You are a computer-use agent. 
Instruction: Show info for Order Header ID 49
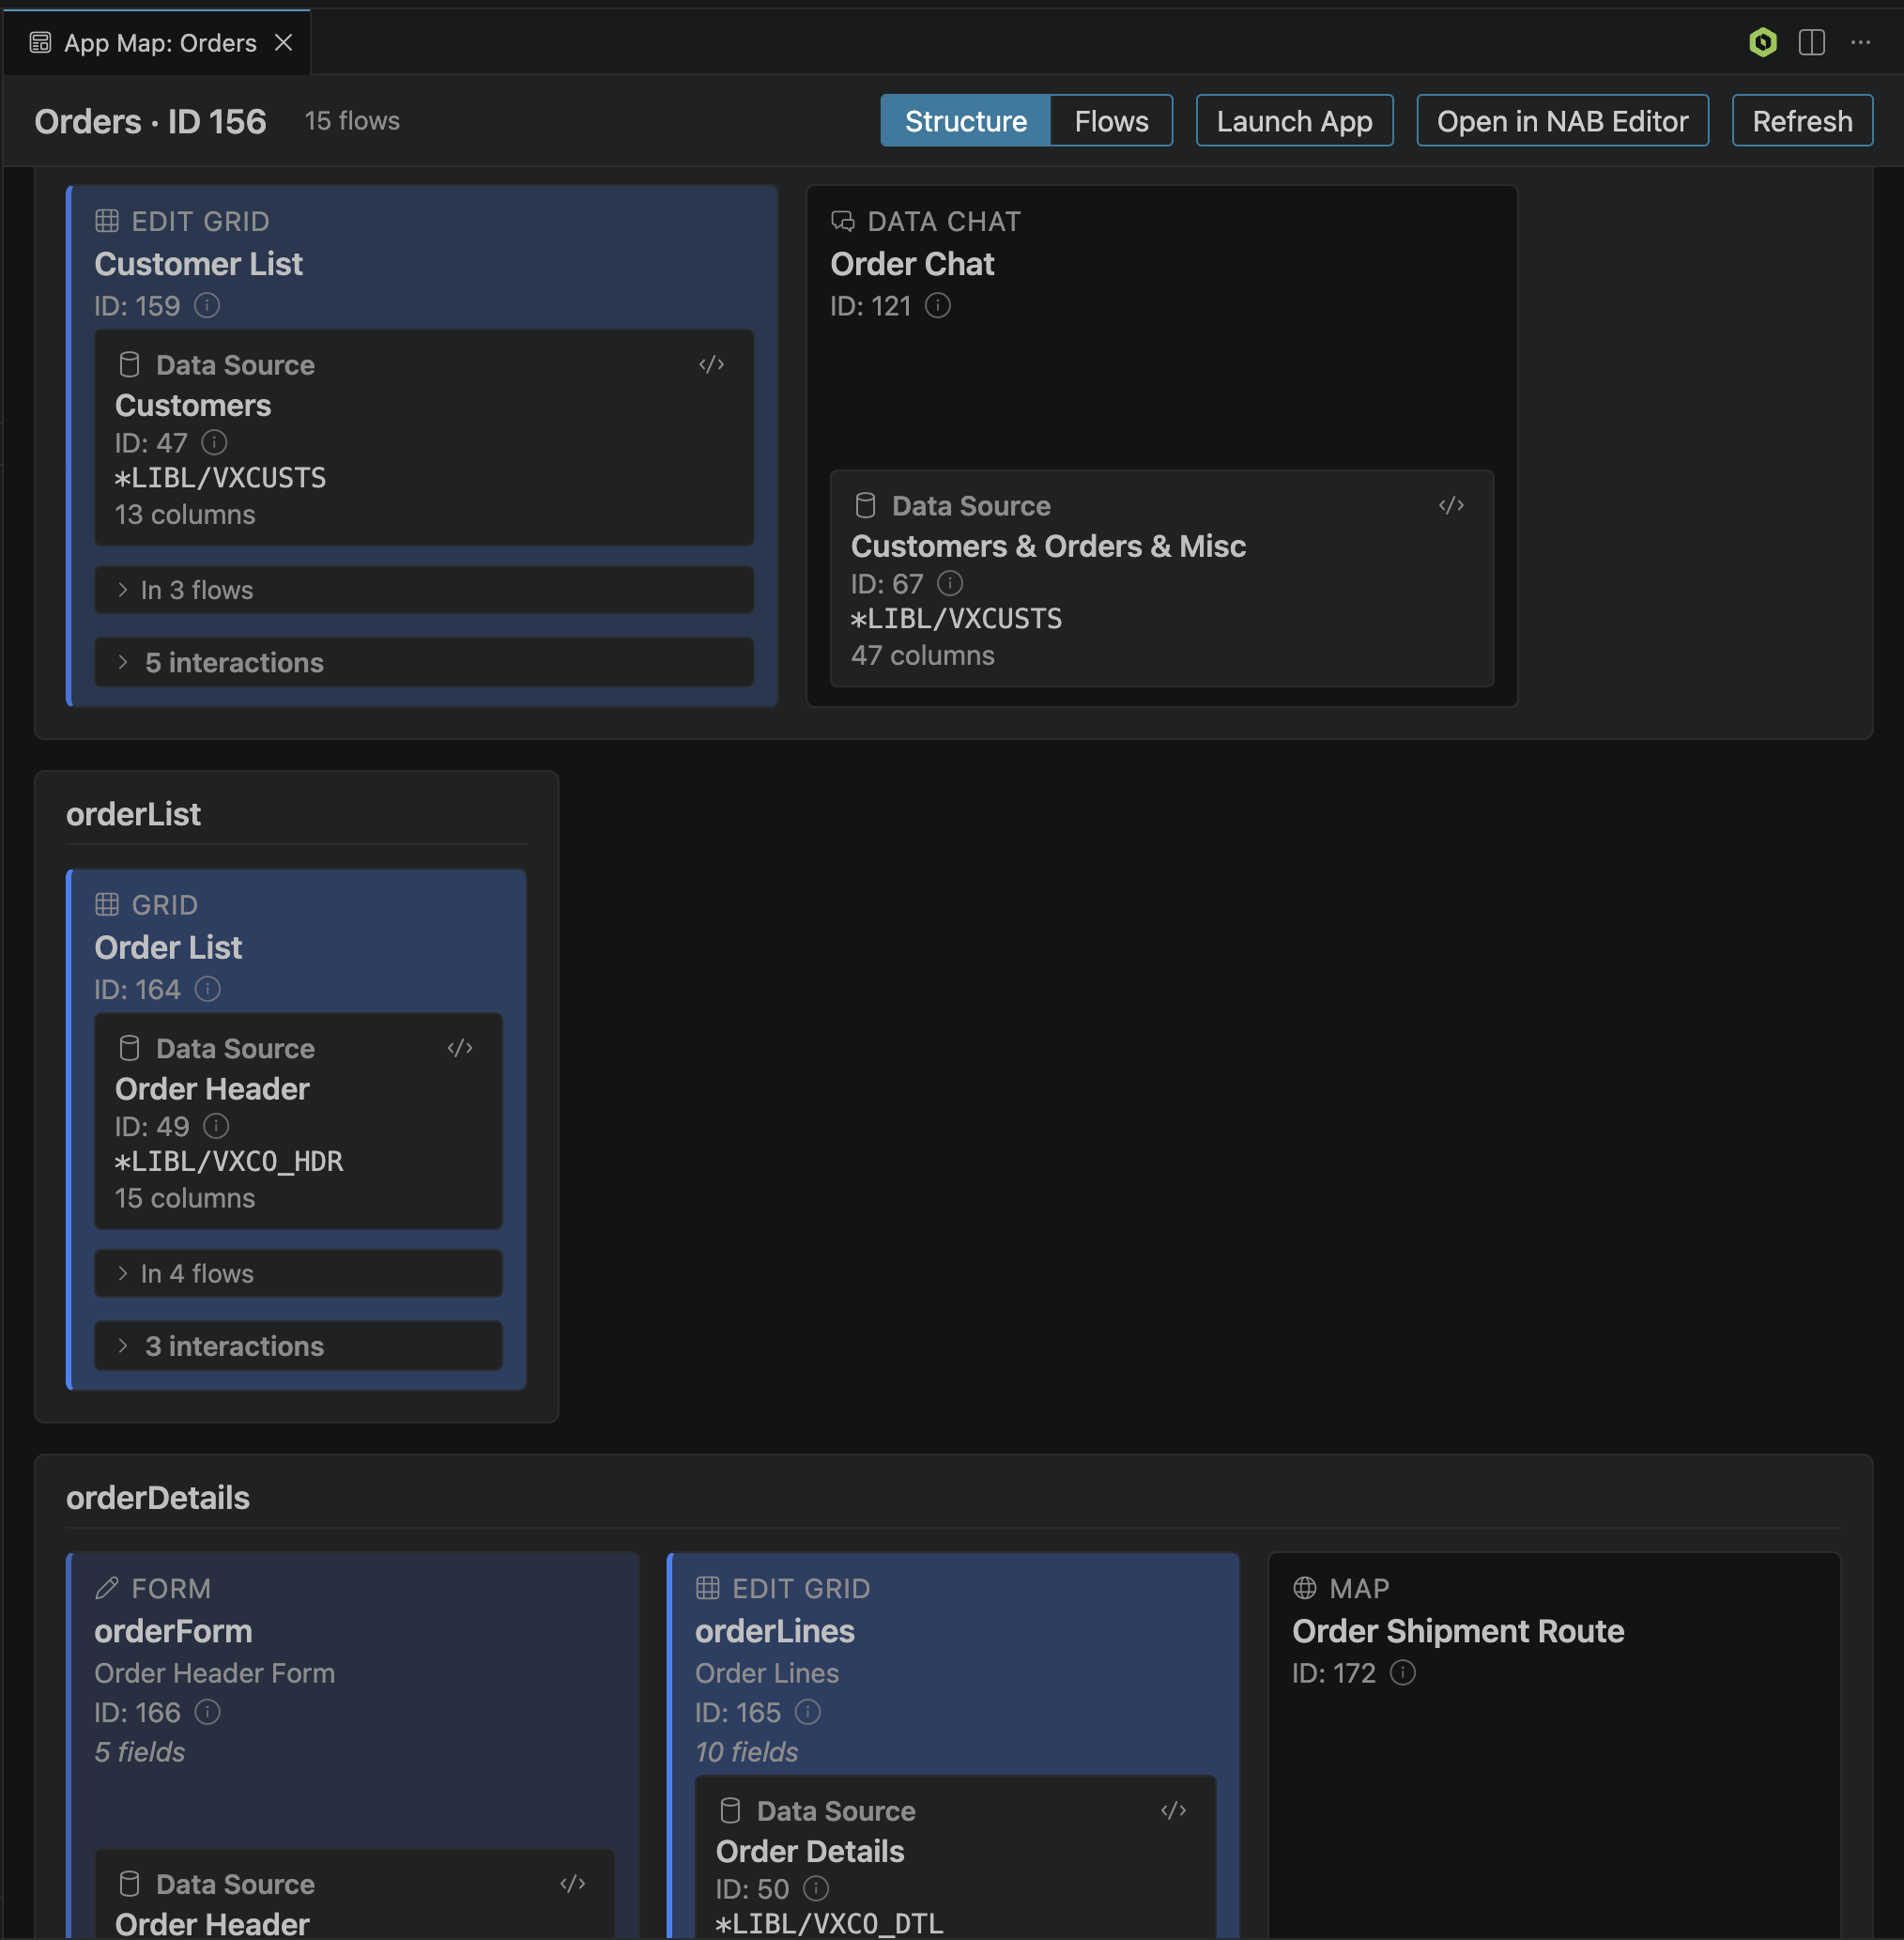tap(216, 1126)
